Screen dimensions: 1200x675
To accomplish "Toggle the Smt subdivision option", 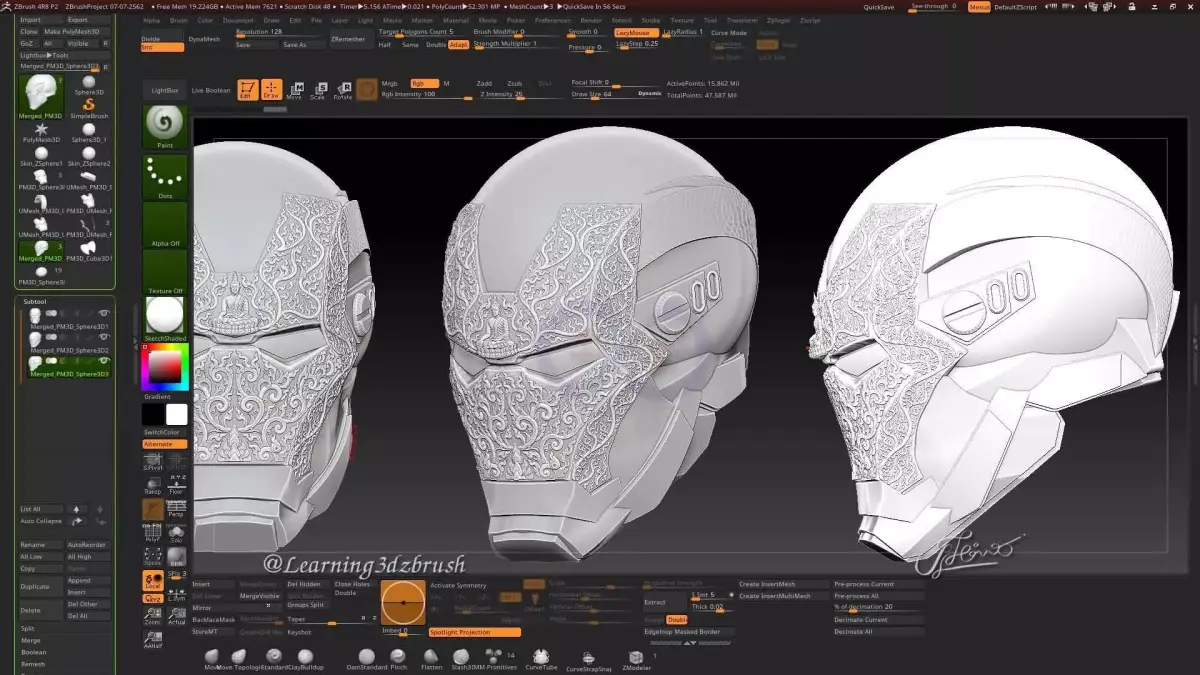I will tap(162, 47).
